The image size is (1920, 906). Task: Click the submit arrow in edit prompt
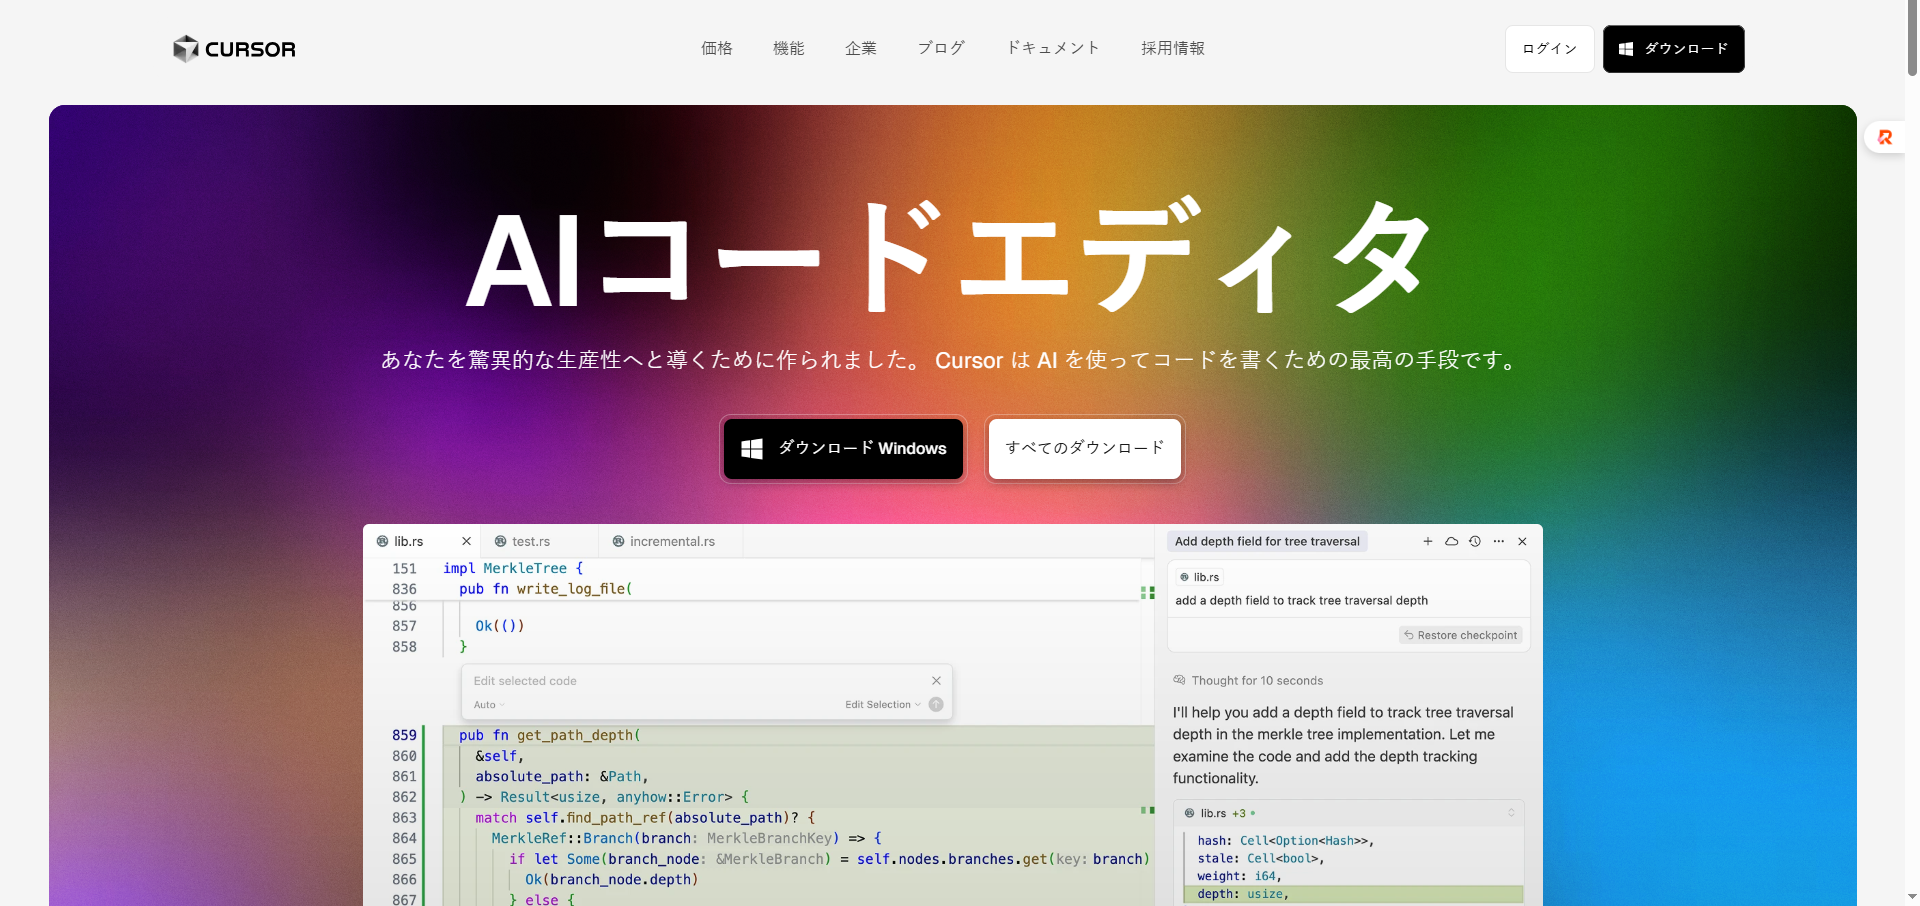pos(936,704)
